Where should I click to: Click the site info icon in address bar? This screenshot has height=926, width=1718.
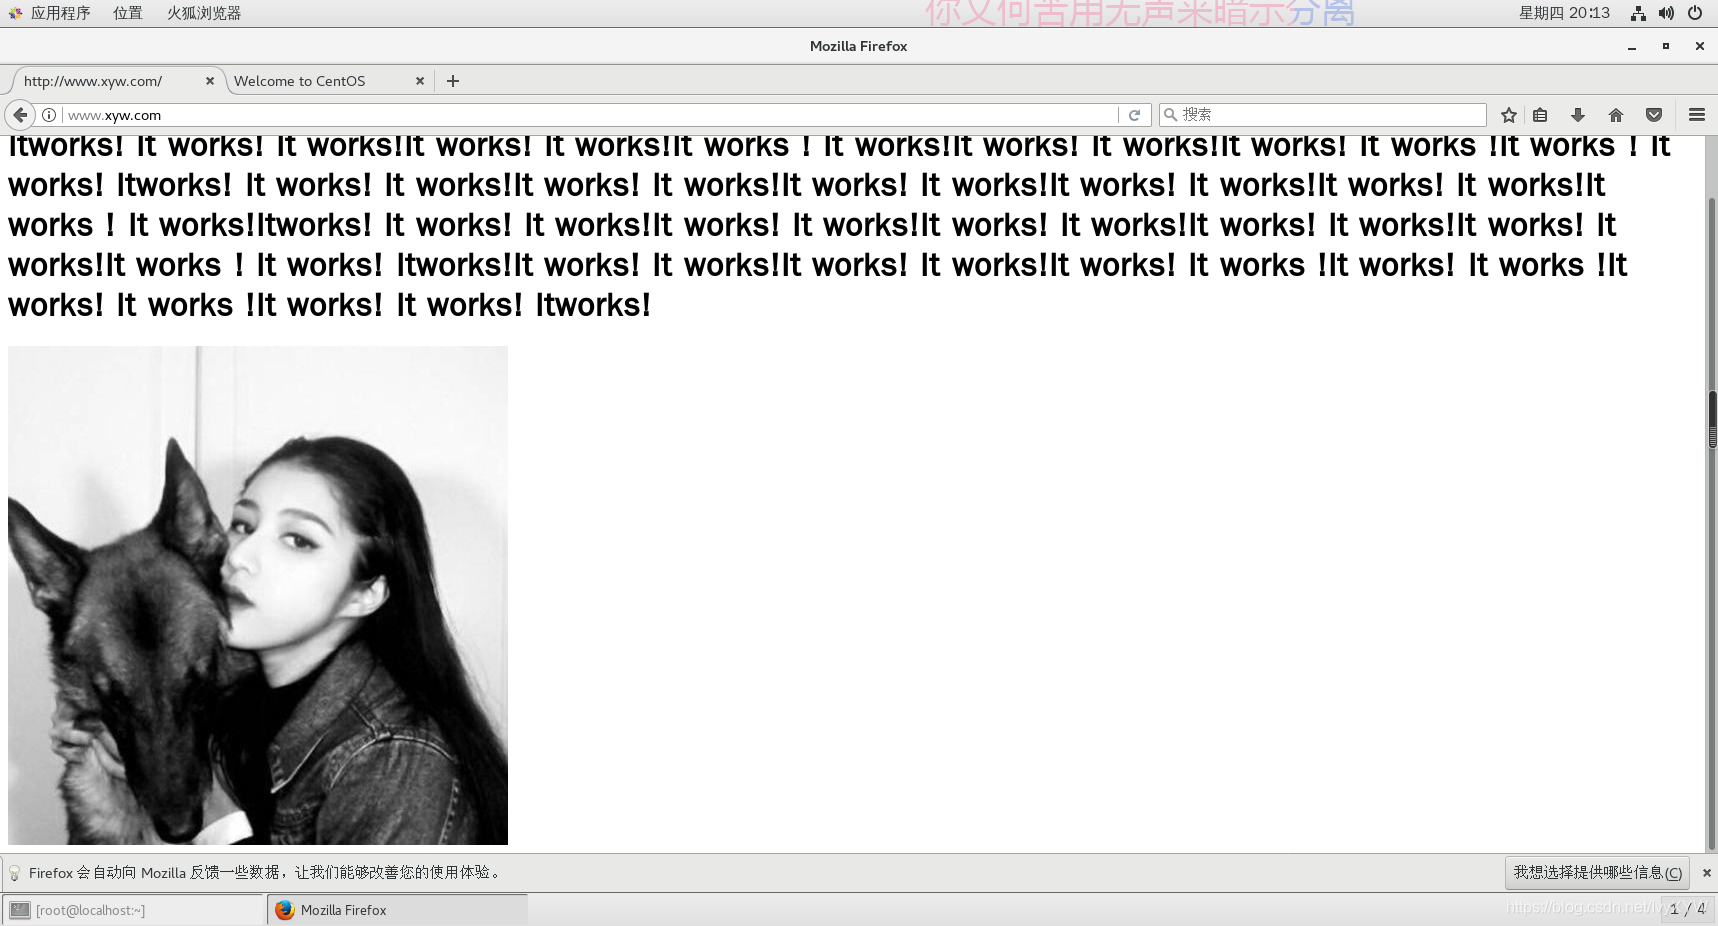pyautogui.click(x=49, y=115)
